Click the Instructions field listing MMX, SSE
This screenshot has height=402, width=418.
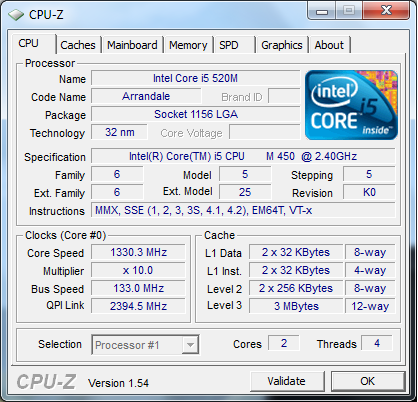(243, 210)
